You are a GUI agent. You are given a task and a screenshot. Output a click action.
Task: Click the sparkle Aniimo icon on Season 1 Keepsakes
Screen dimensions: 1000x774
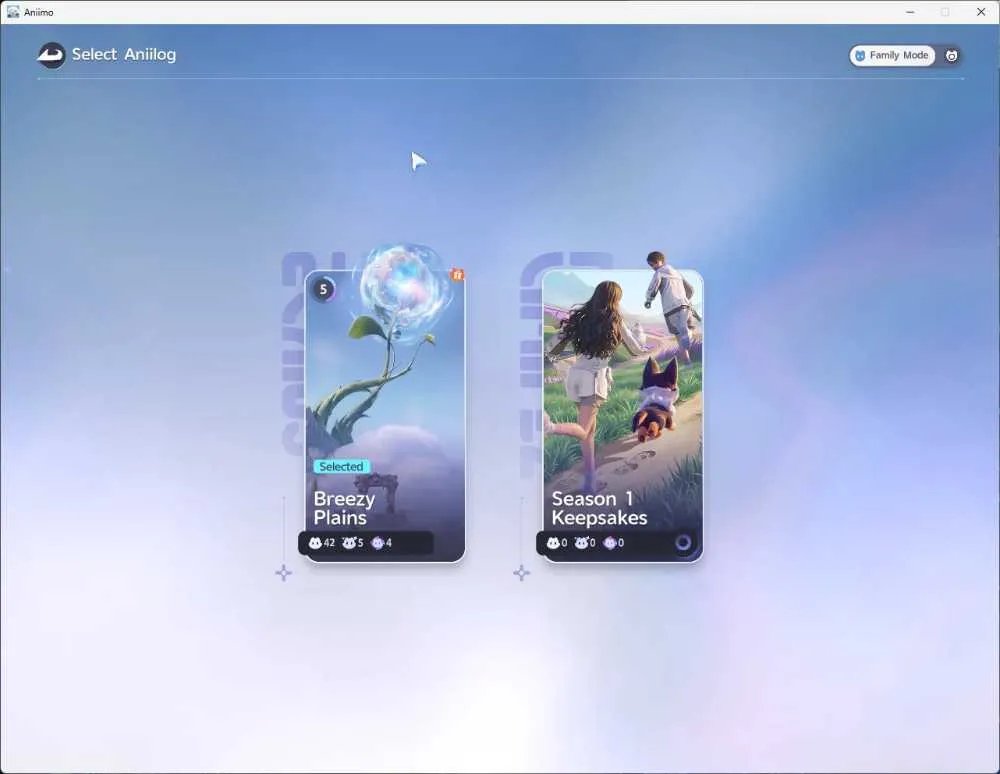[581, 543]
